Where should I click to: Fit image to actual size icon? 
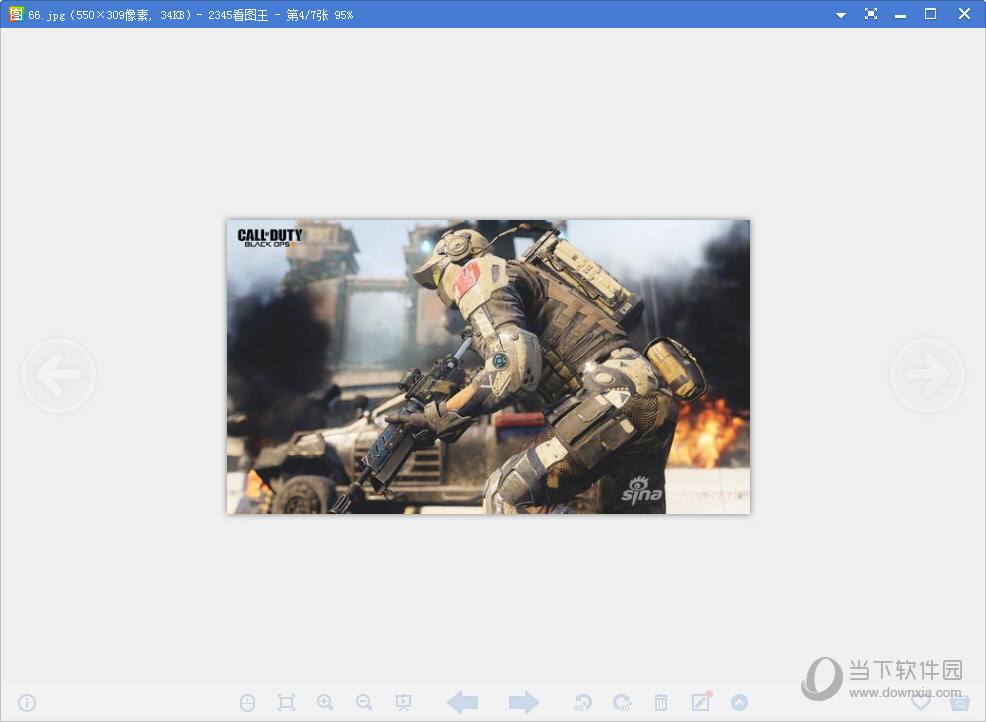[x=286, y=703]
